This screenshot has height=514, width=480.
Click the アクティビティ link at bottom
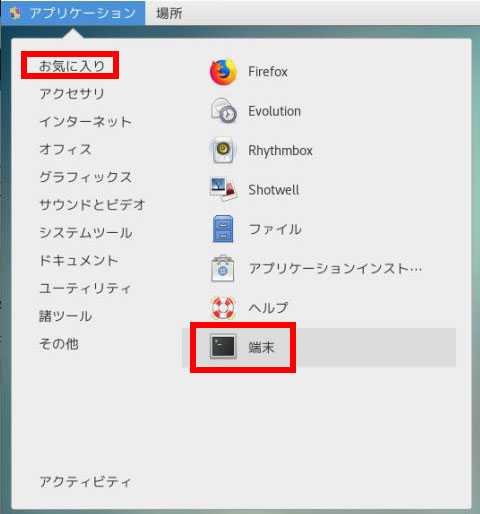point(85,482)
